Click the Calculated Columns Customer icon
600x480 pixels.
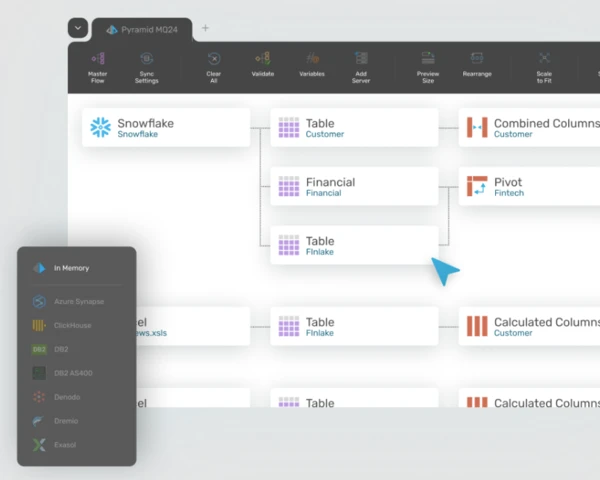(477, 326)
